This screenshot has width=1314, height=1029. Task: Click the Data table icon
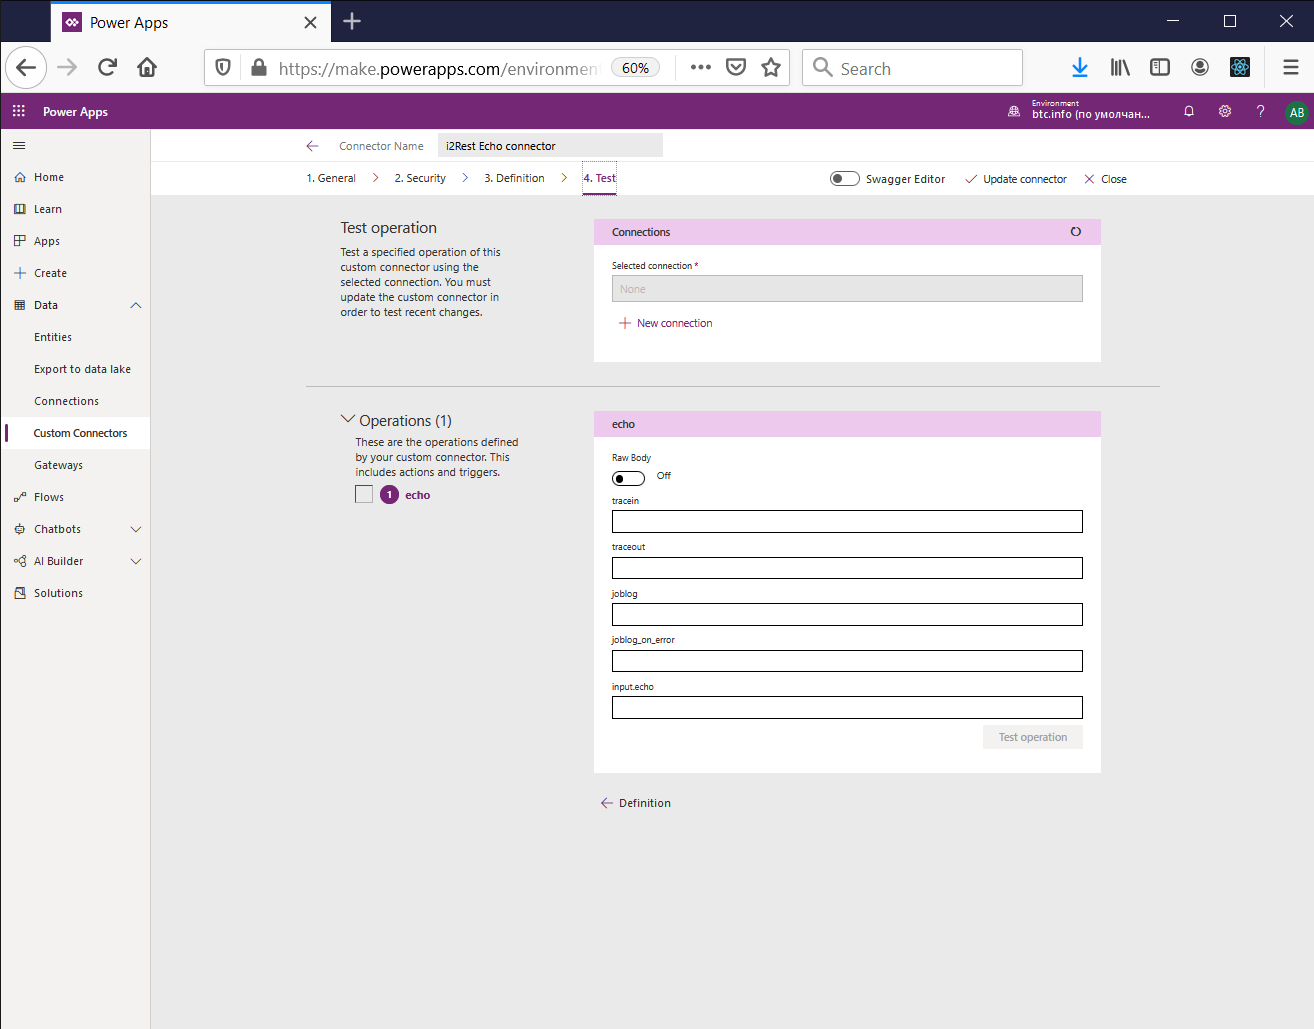pyautogui.click(x=20, y=305)
